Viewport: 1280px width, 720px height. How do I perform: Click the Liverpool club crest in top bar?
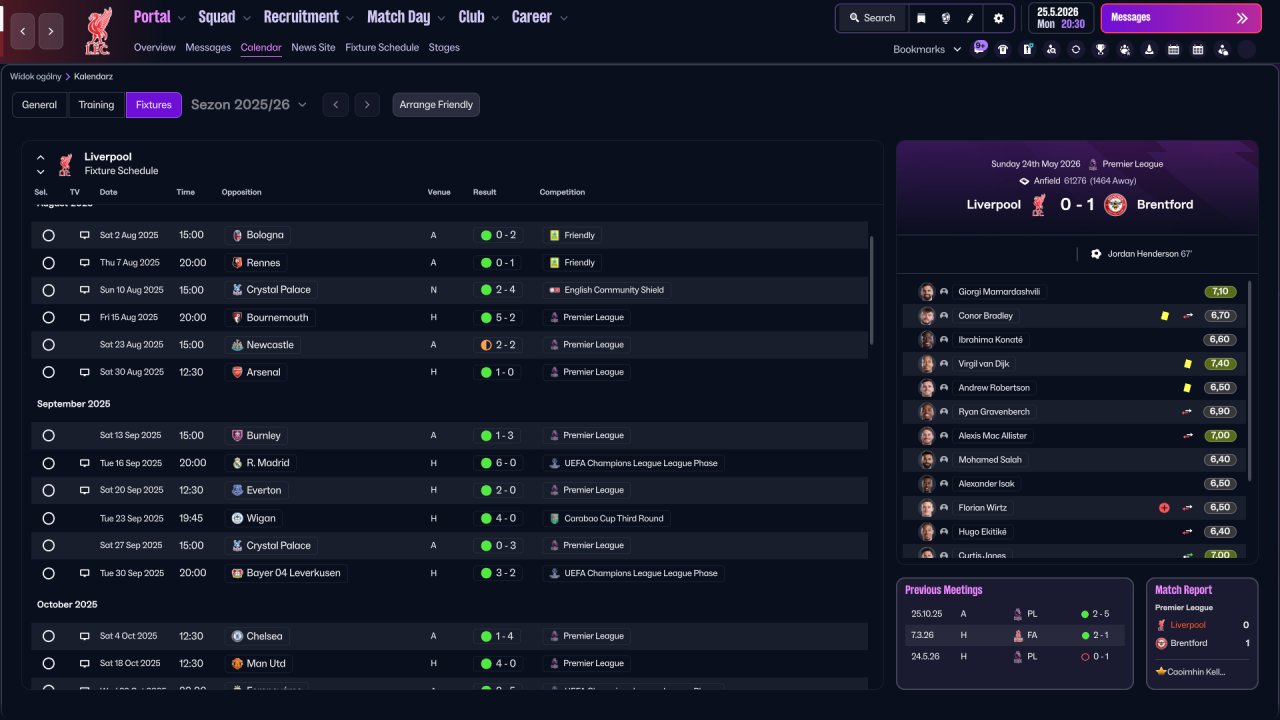coord(98,30)
